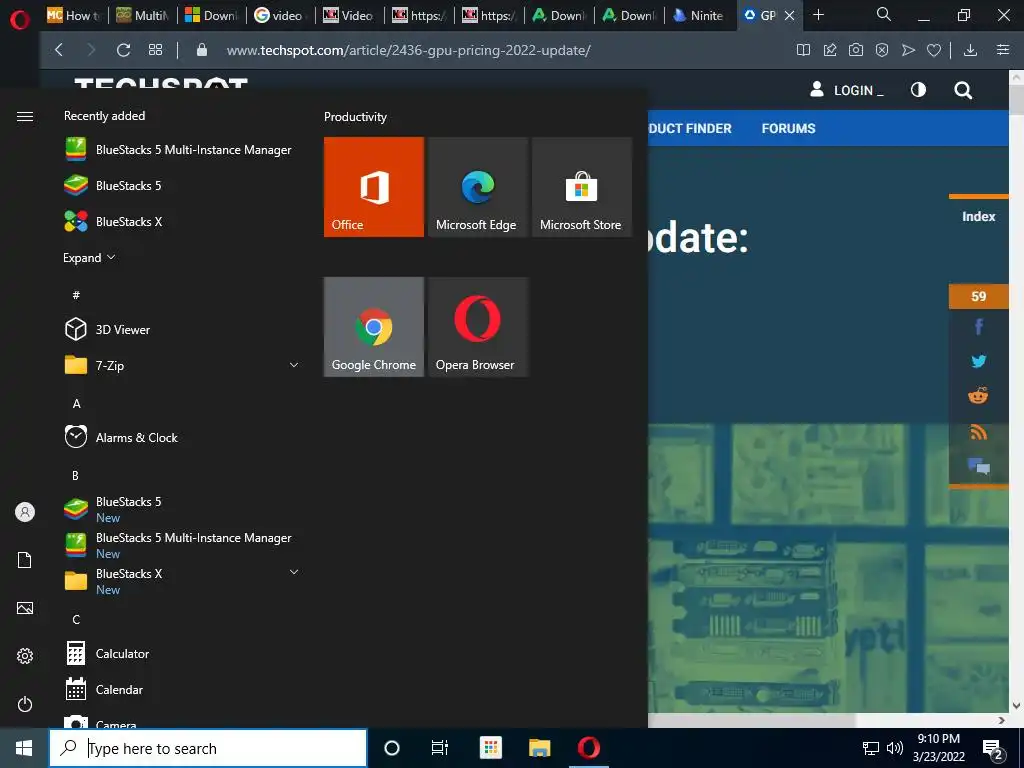Image resolution: width=1024 pixels, height=768 pixels.
Task: Switch to the Ninite tab
Action: pos(699,15)
